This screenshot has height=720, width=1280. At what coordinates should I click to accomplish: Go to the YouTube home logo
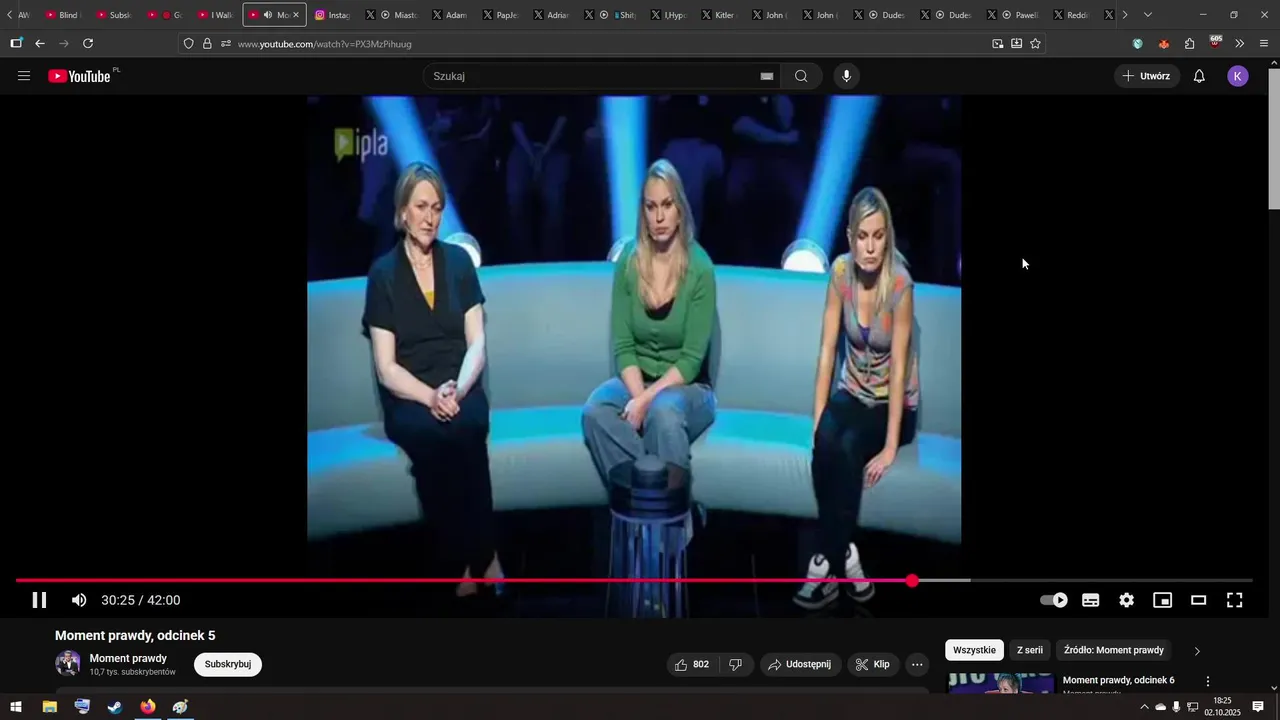[80, 76]
